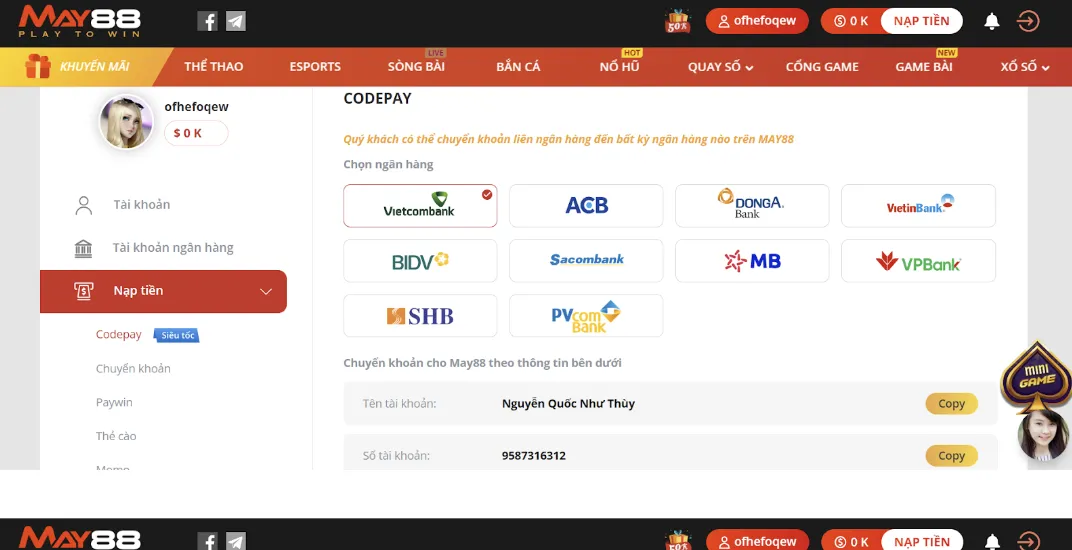
Task: Click the MAY88 logo
Action: click(x=80, y=21)
